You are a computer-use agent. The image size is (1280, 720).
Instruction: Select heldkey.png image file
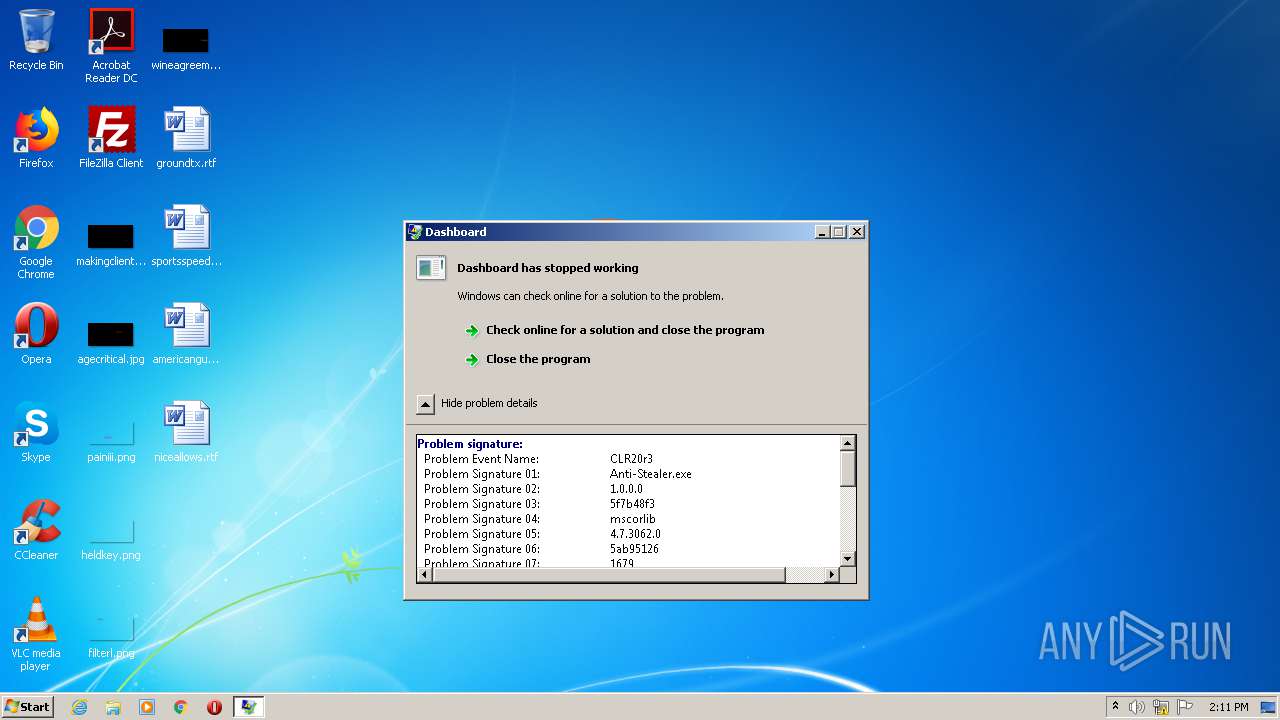(x=111, y=538)
